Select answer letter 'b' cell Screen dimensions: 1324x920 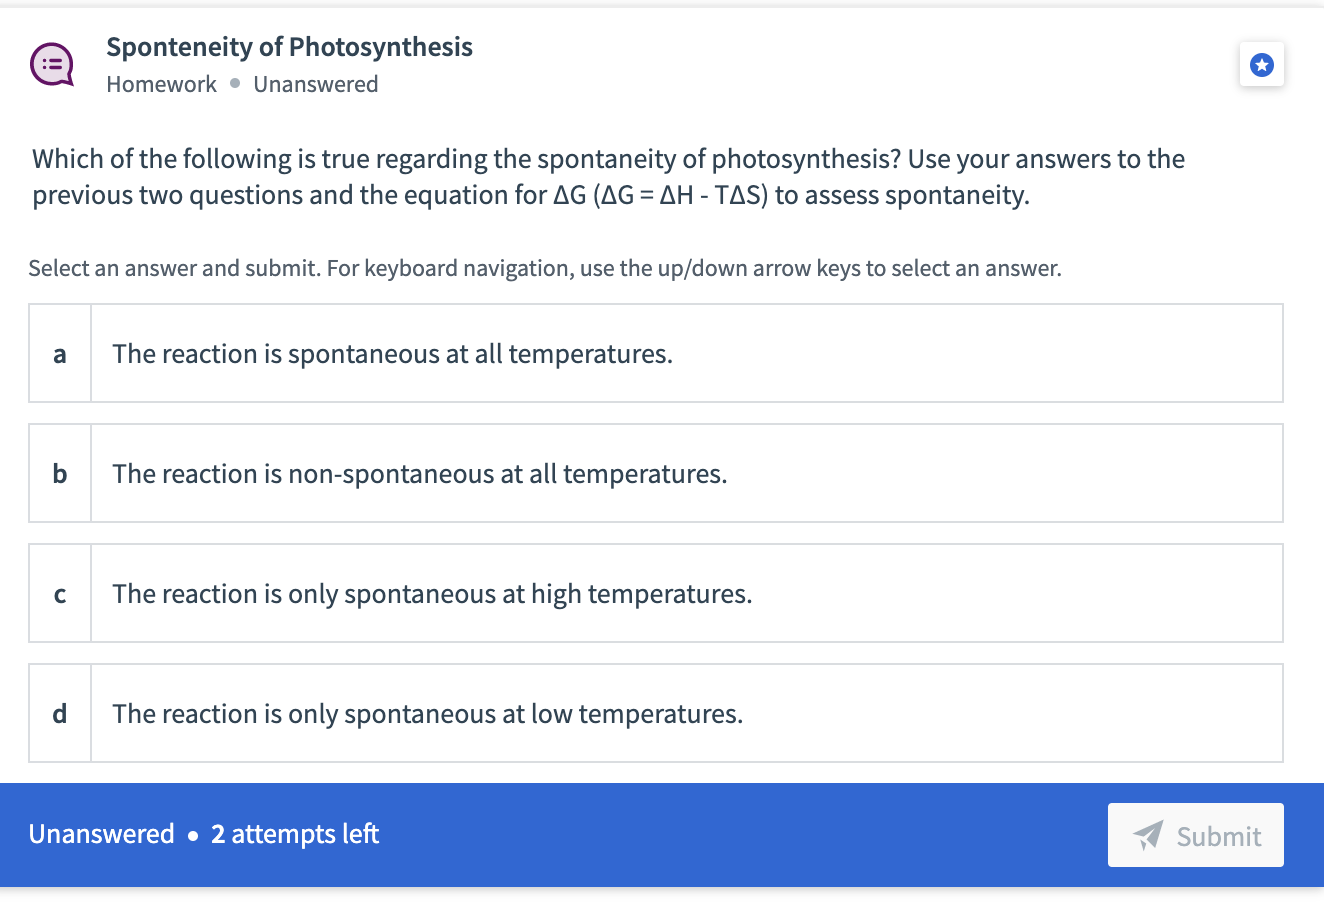60,474
